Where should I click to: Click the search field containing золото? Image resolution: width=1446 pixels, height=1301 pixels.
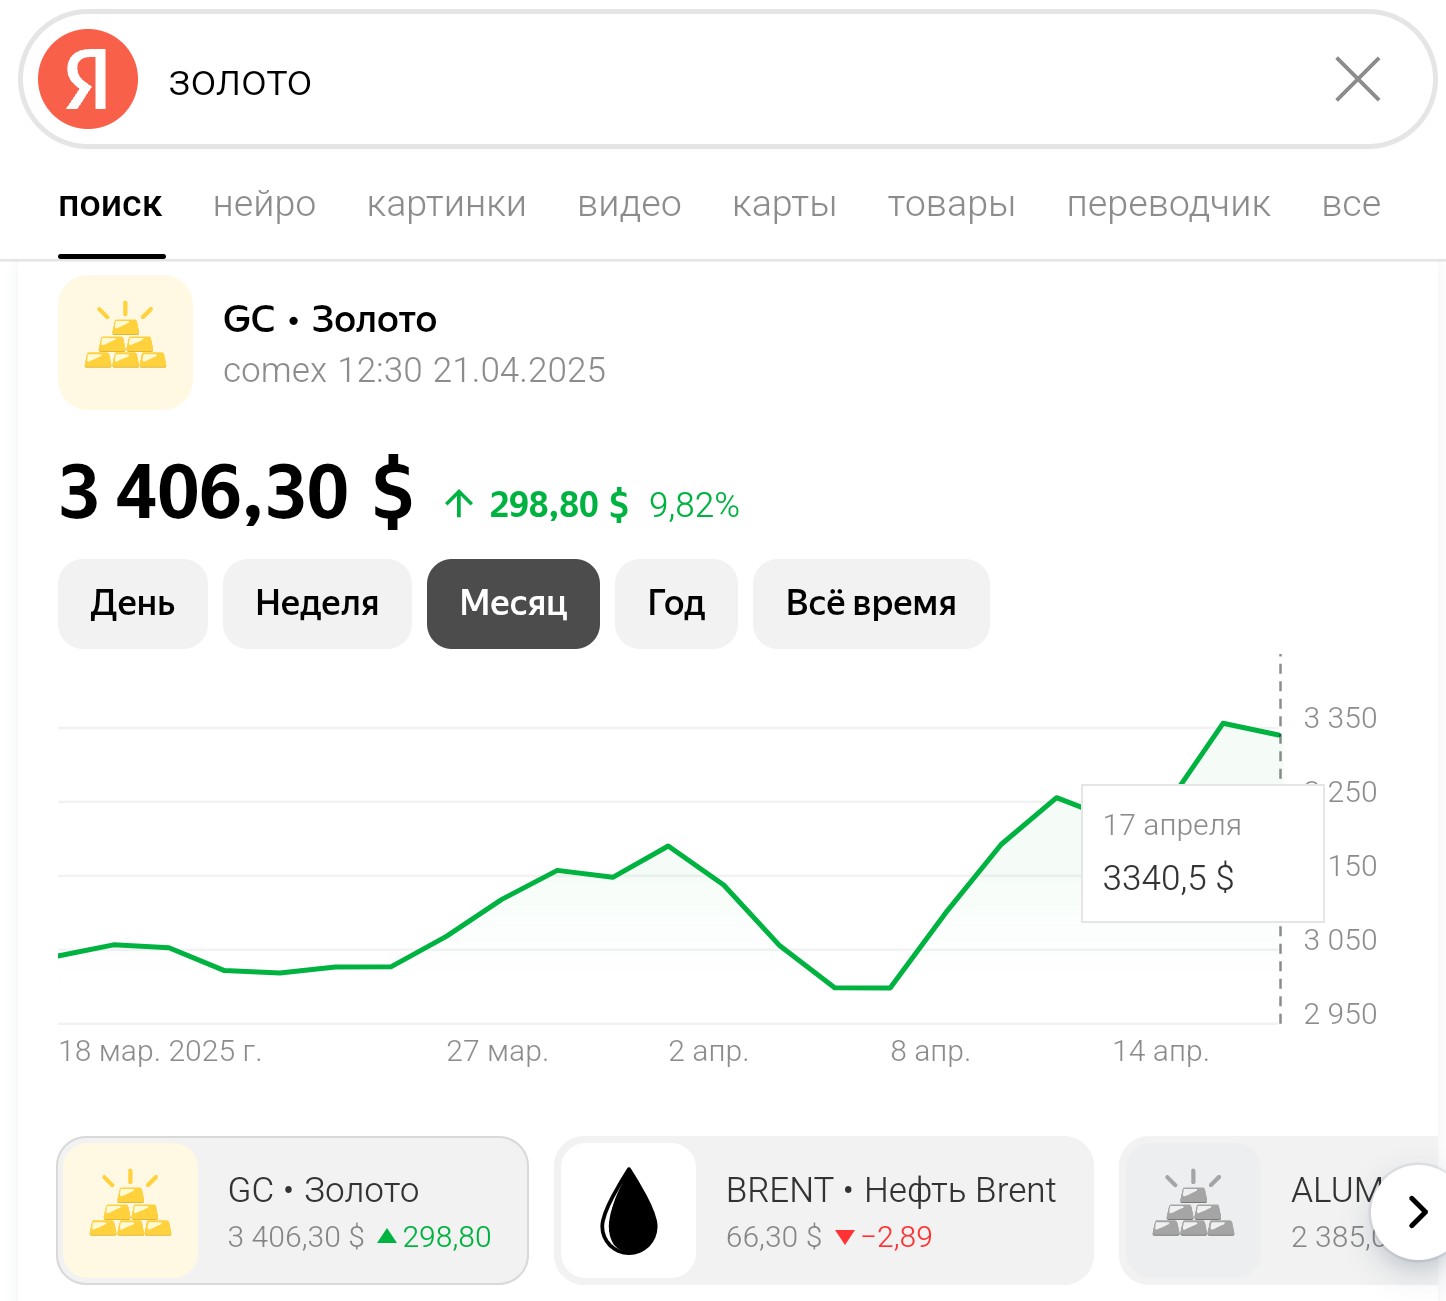tap(700, 82)
